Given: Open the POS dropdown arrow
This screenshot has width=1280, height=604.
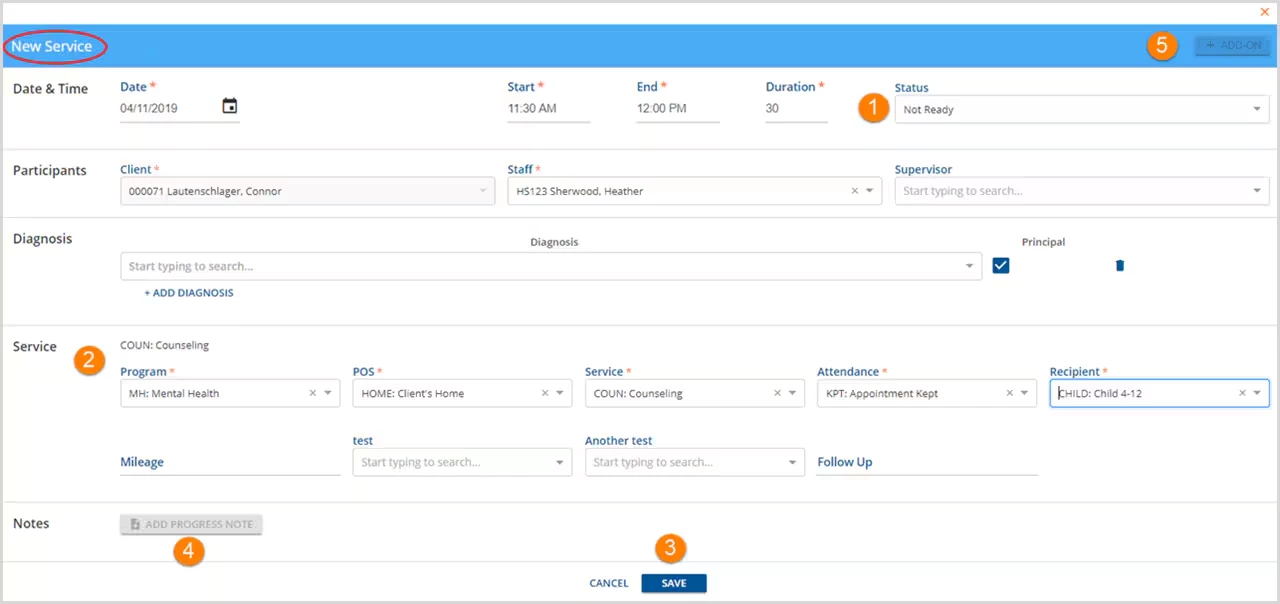Looking at the screenshot, I should [x=559, y=393].
